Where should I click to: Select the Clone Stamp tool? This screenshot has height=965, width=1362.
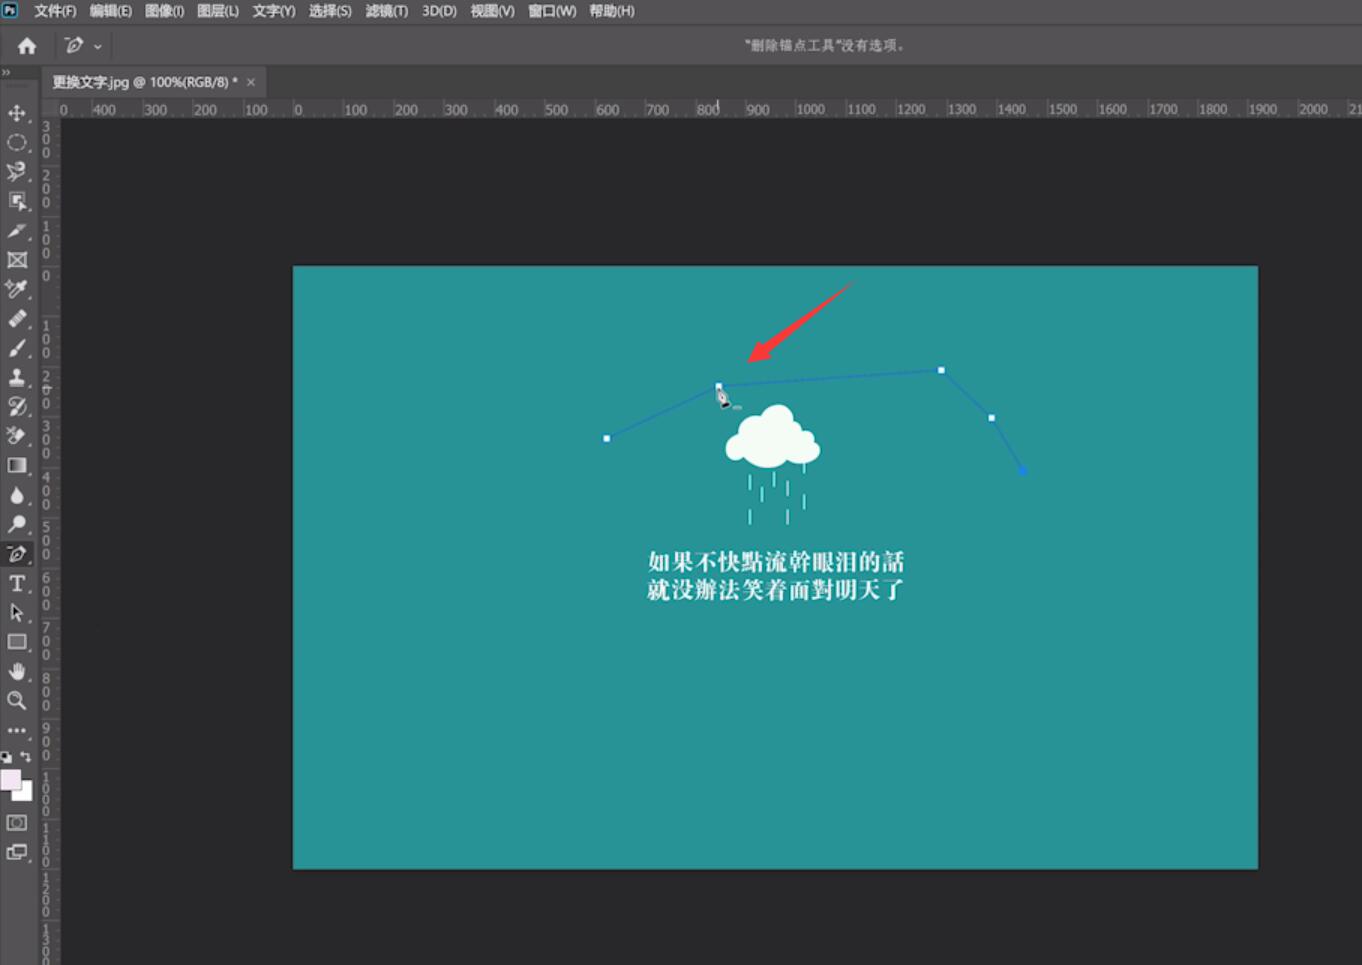click(17, 377)
